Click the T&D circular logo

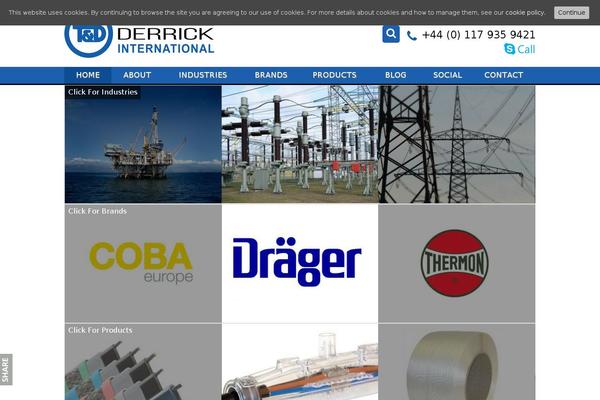[89, 37]
